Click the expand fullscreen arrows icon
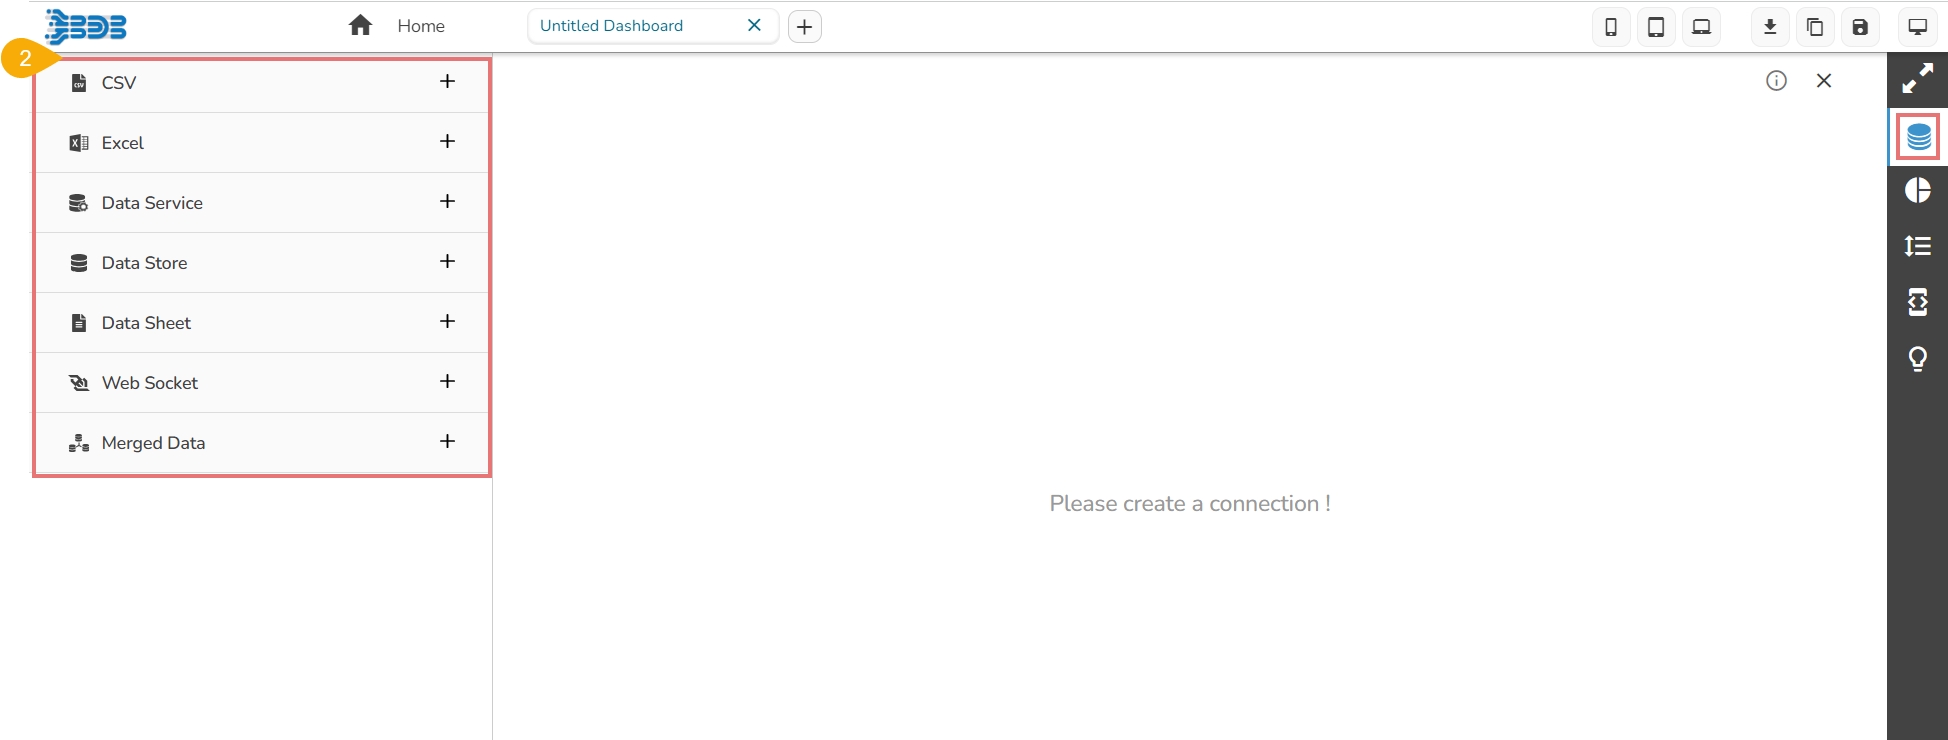This screenshot has width=1948, height=740. (1918, 79)
